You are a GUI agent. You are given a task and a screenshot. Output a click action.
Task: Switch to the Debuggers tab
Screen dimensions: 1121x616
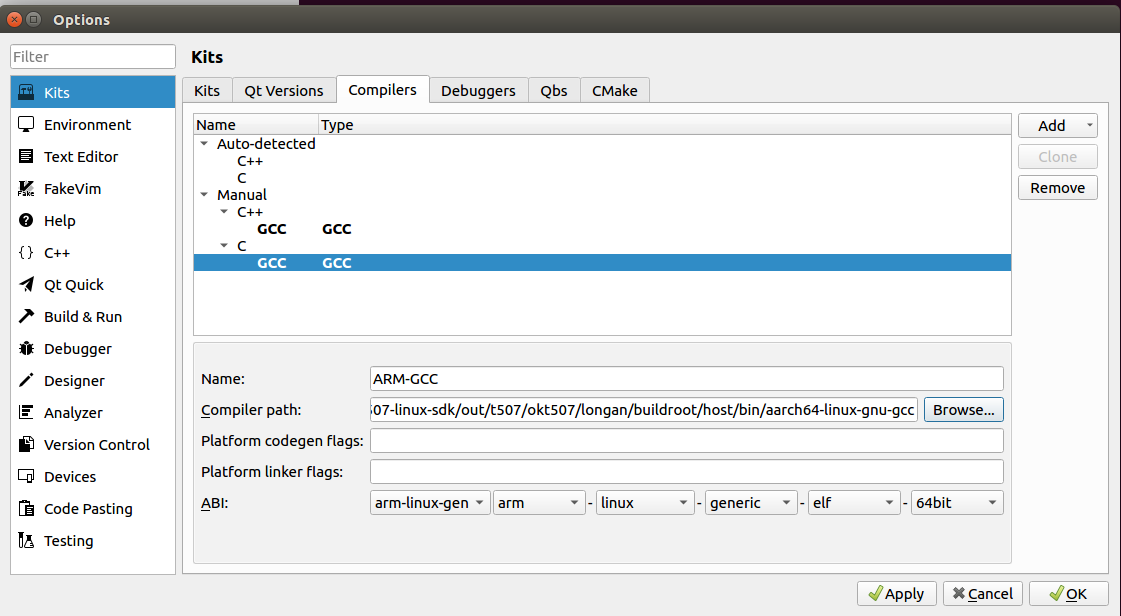tap(478, 91)
